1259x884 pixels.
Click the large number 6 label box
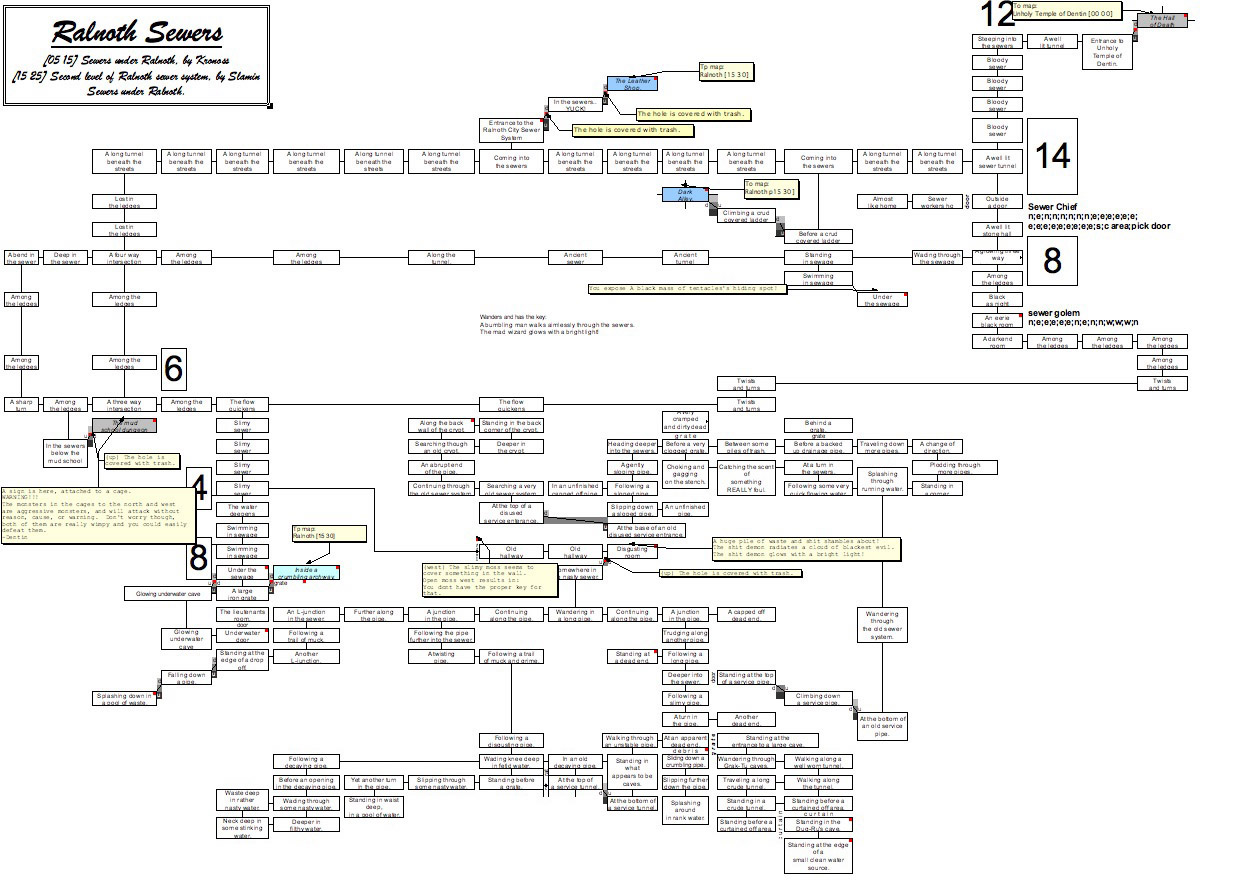[x=173, y=369]
